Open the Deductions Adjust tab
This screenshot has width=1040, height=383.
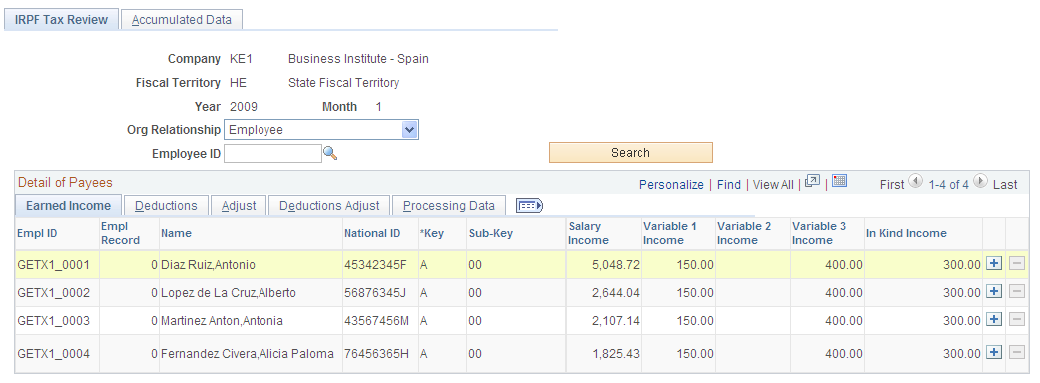(x=330, y=206)
